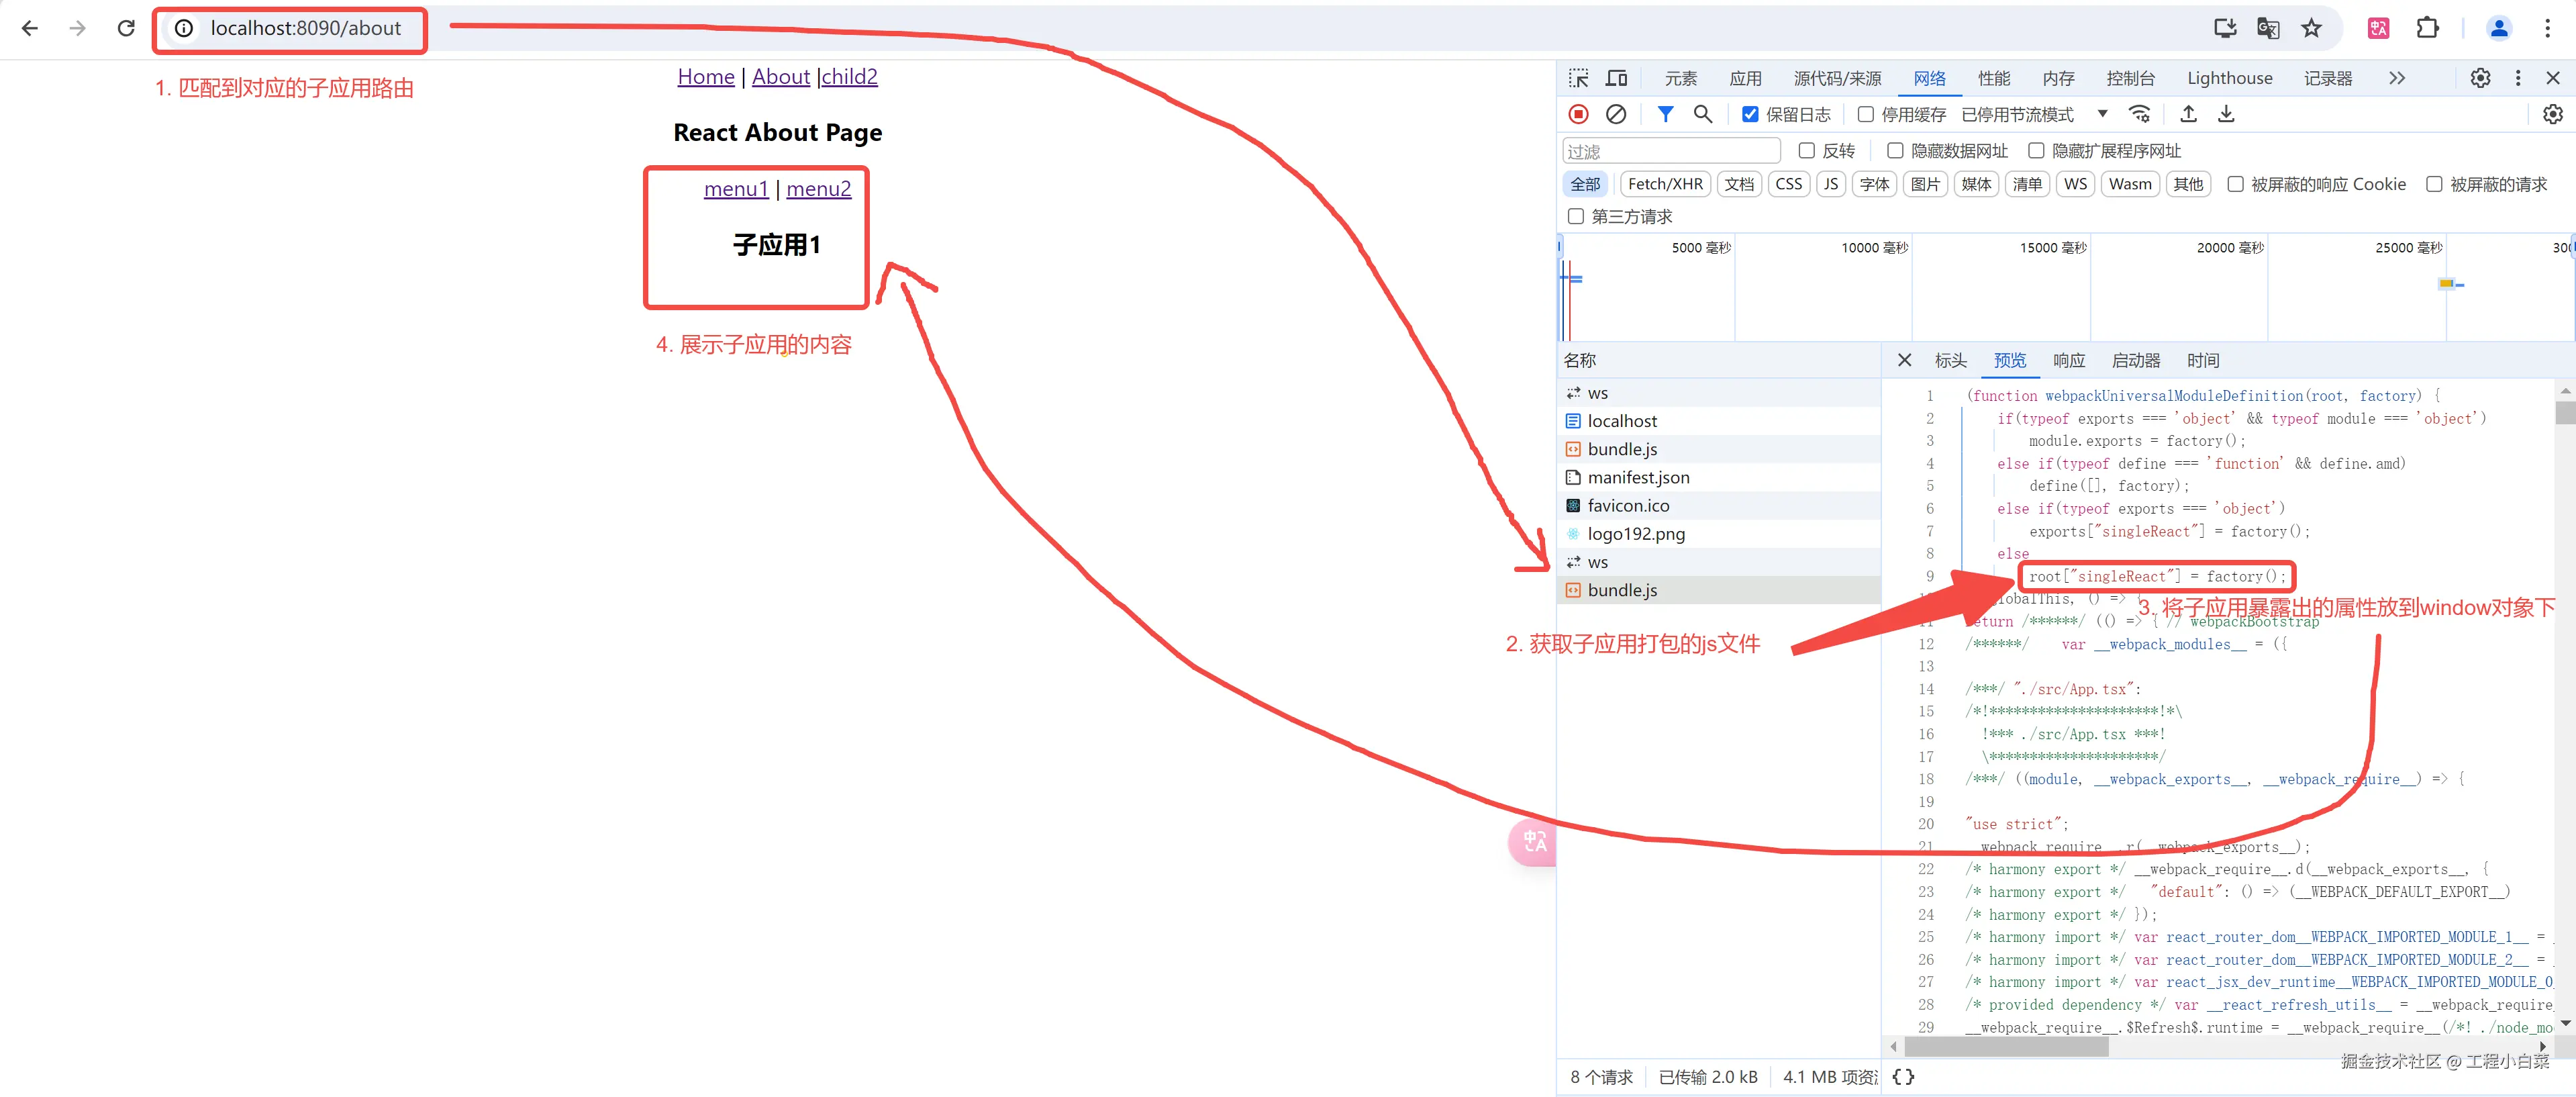The height and width of the screenshot is (1097, 2576).
Task: Open the DevTools settings gear
Action: click(2480, 78)
